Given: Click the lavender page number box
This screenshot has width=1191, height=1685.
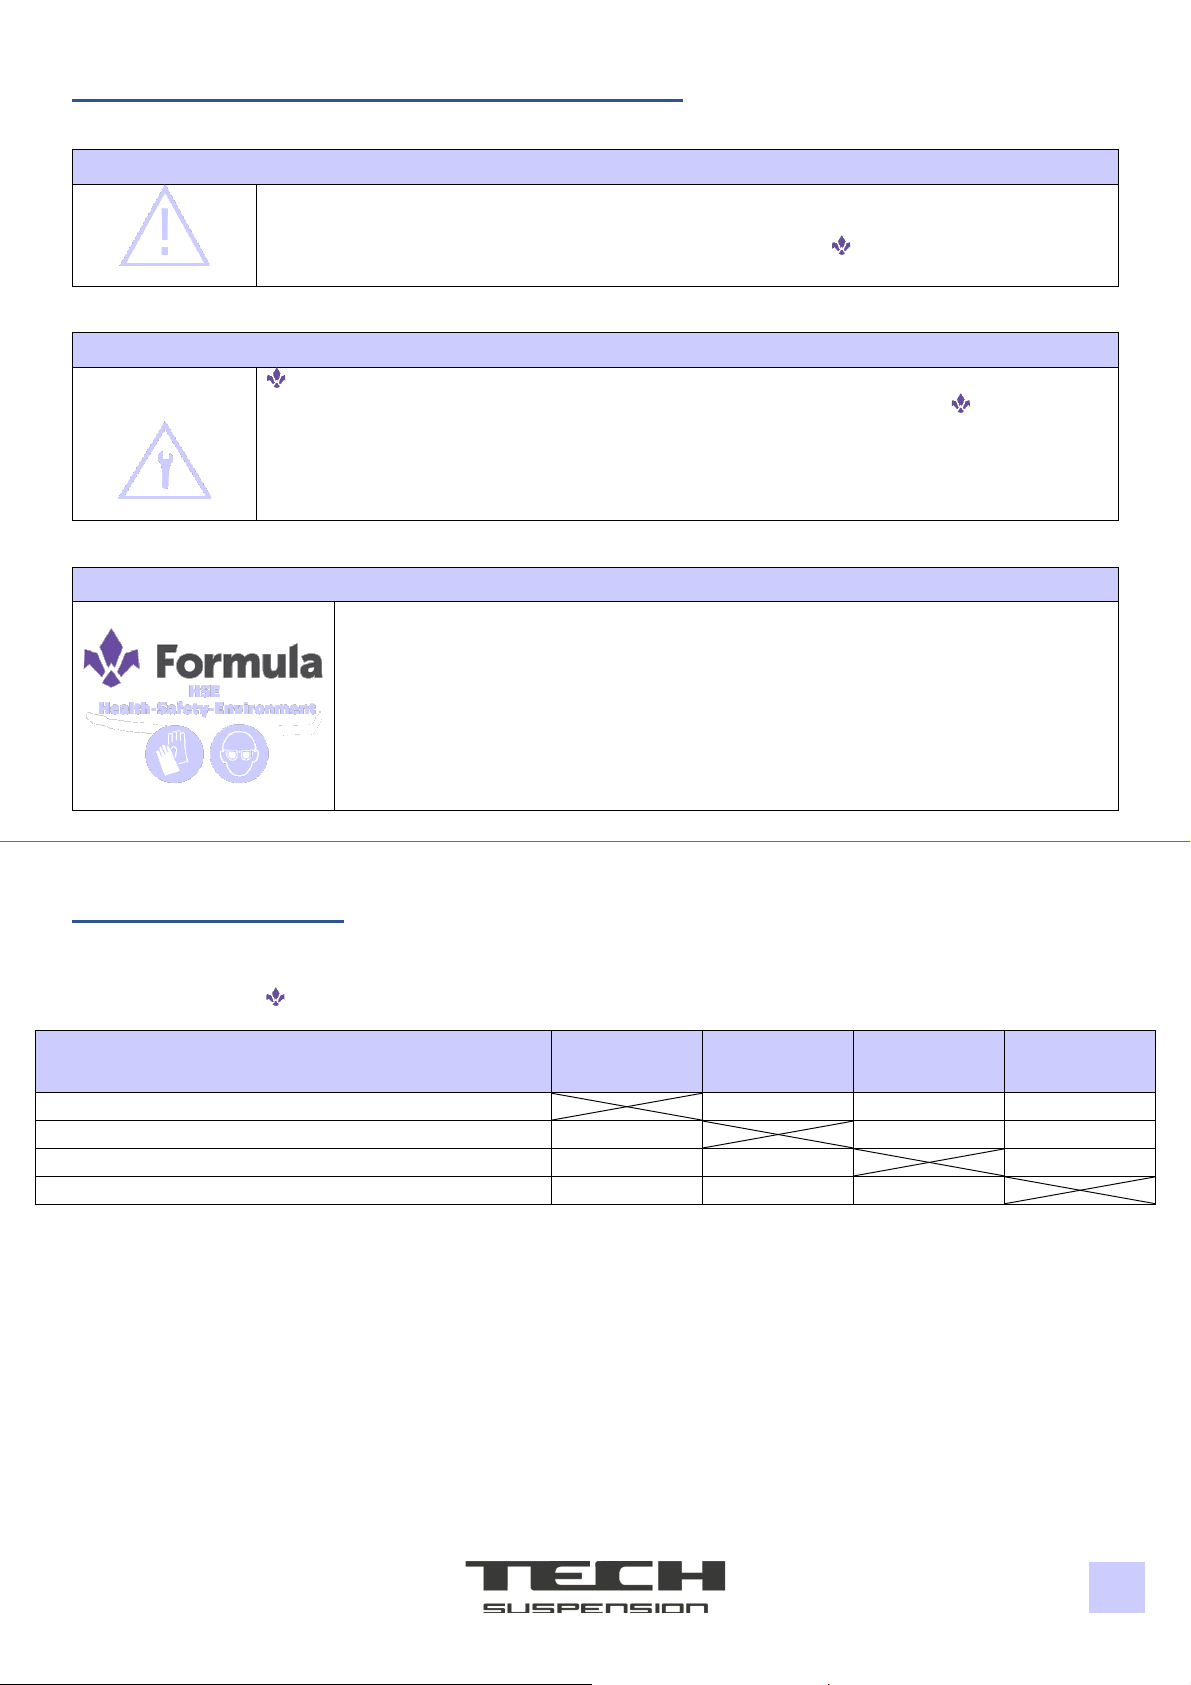Looking at the screenshot, I should point(1117,1587).
